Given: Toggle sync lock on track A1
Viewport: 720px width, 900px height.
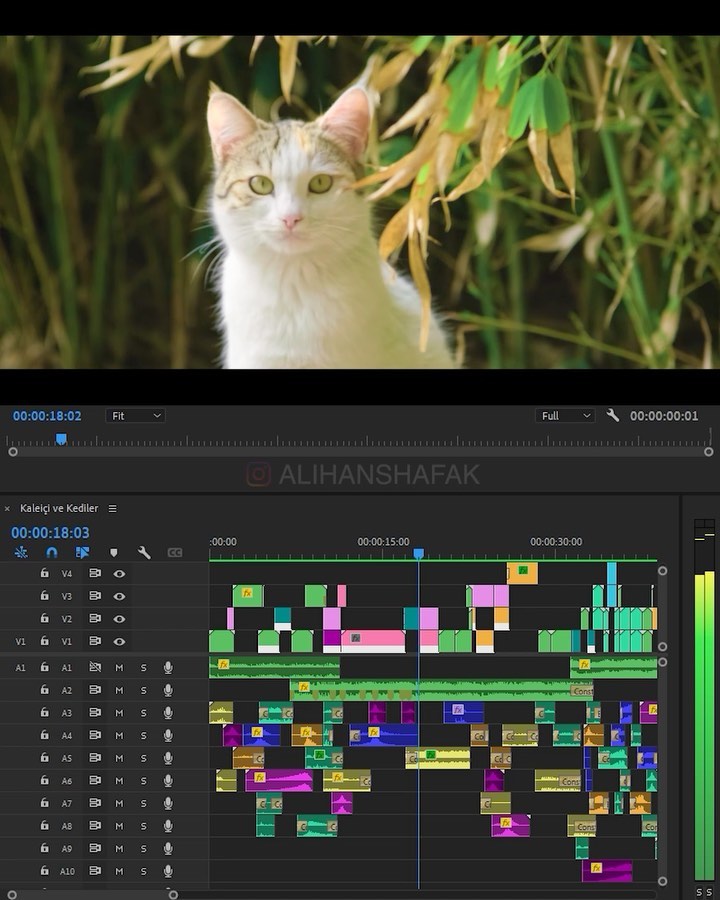Looking at the screenshot, I should [95, 667].
